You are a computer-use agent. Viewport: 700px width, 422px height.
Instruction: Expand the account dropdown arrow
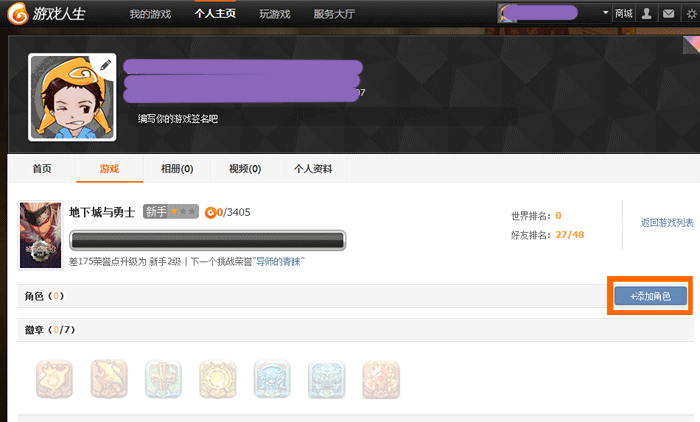click(x=605, y=13)
